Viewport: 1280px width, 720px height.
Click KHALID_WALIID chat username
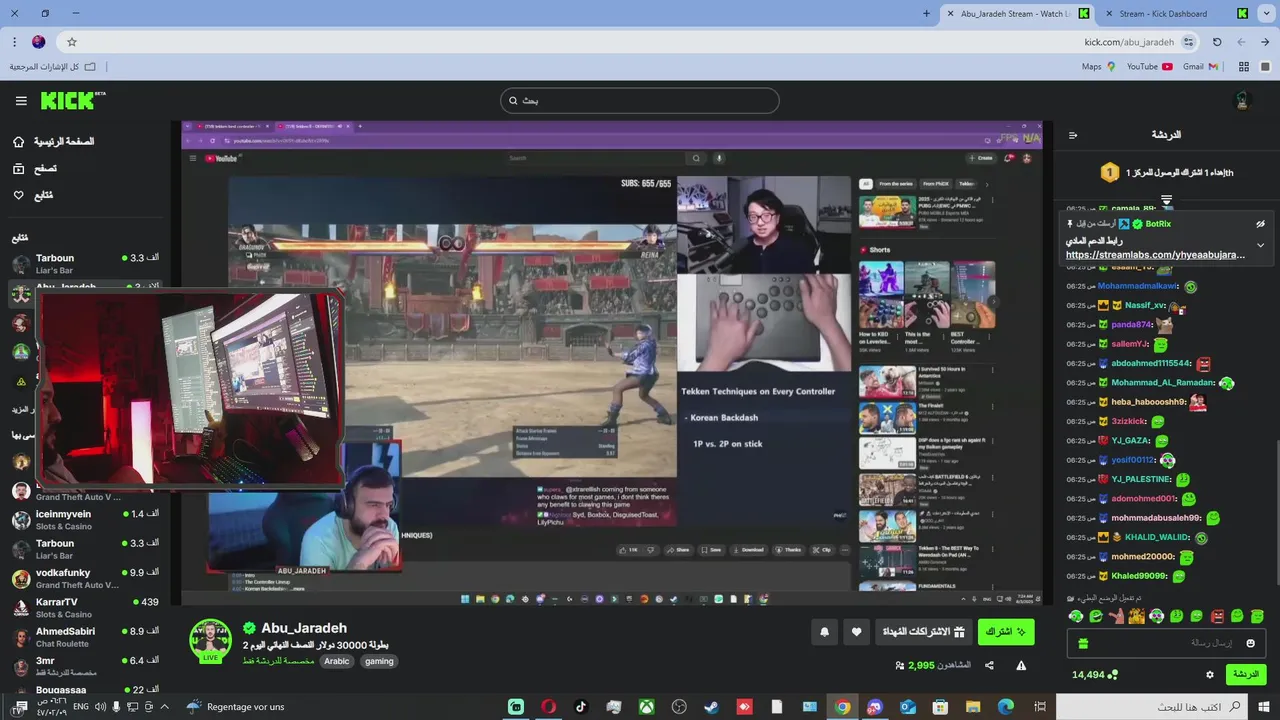(x=1156, y=538)
